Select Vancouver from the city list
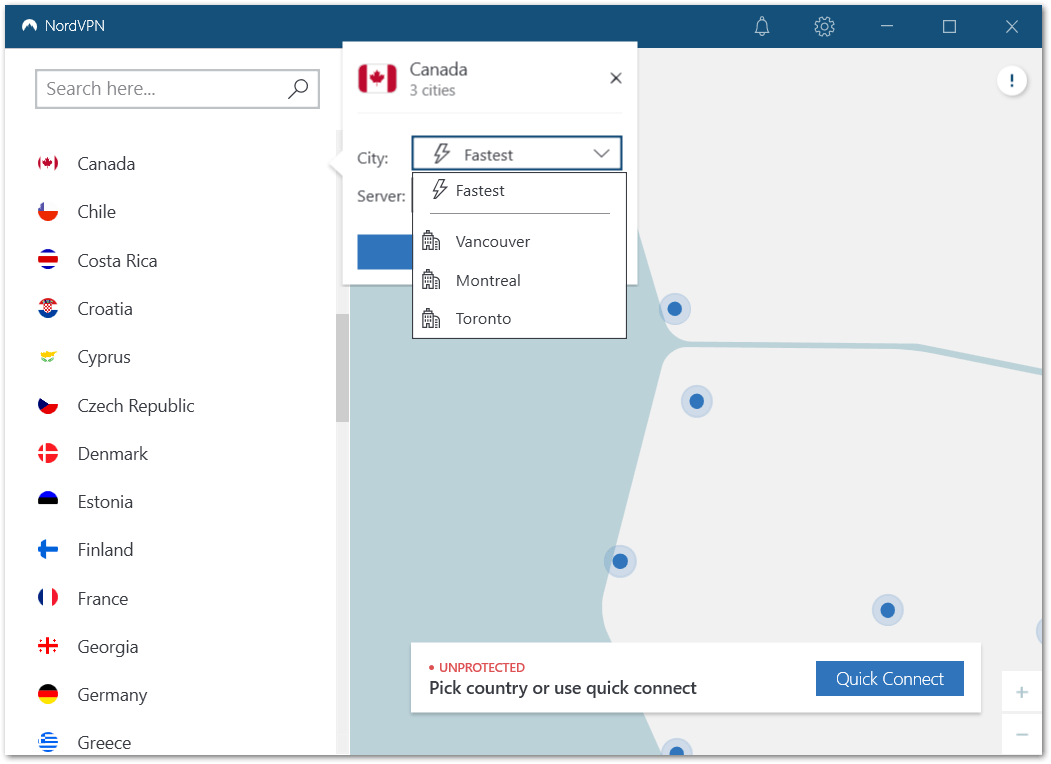This screenshot has height=764, width=1051. point(519,241)
